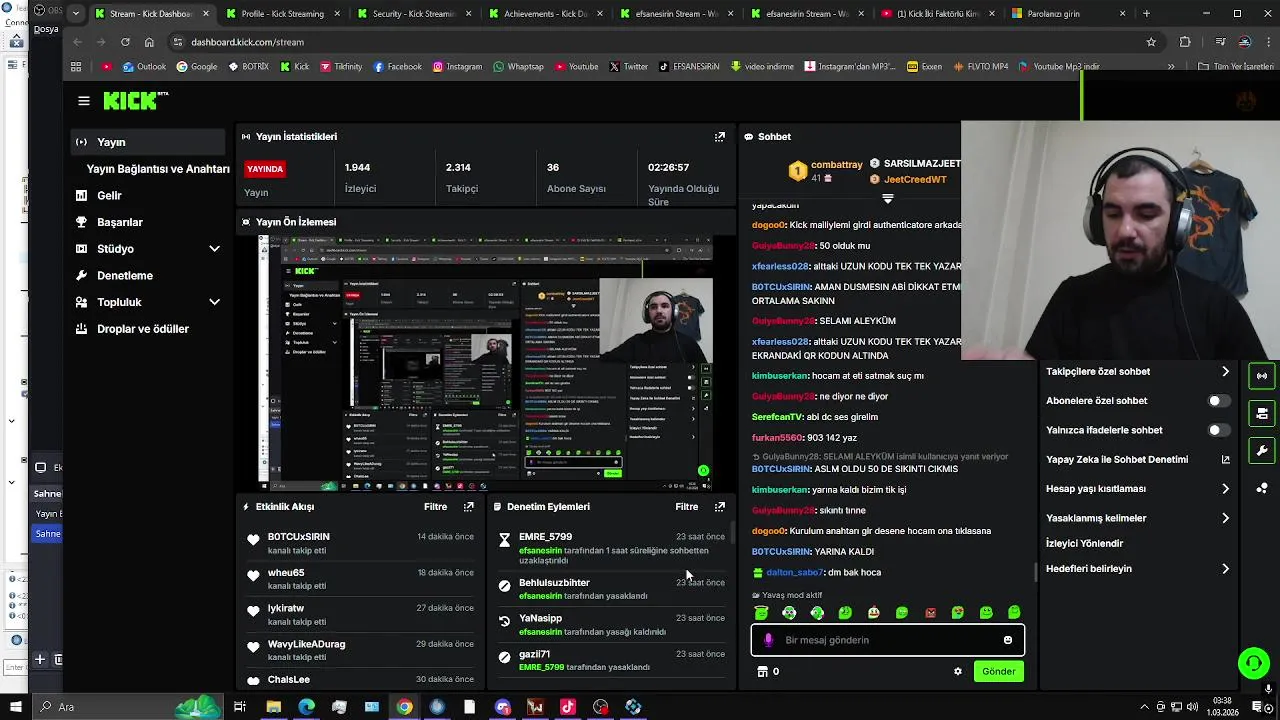Click the heart icon beside B0TCUxSIRIN follow

pyautogui.click(x=253, y=540)
